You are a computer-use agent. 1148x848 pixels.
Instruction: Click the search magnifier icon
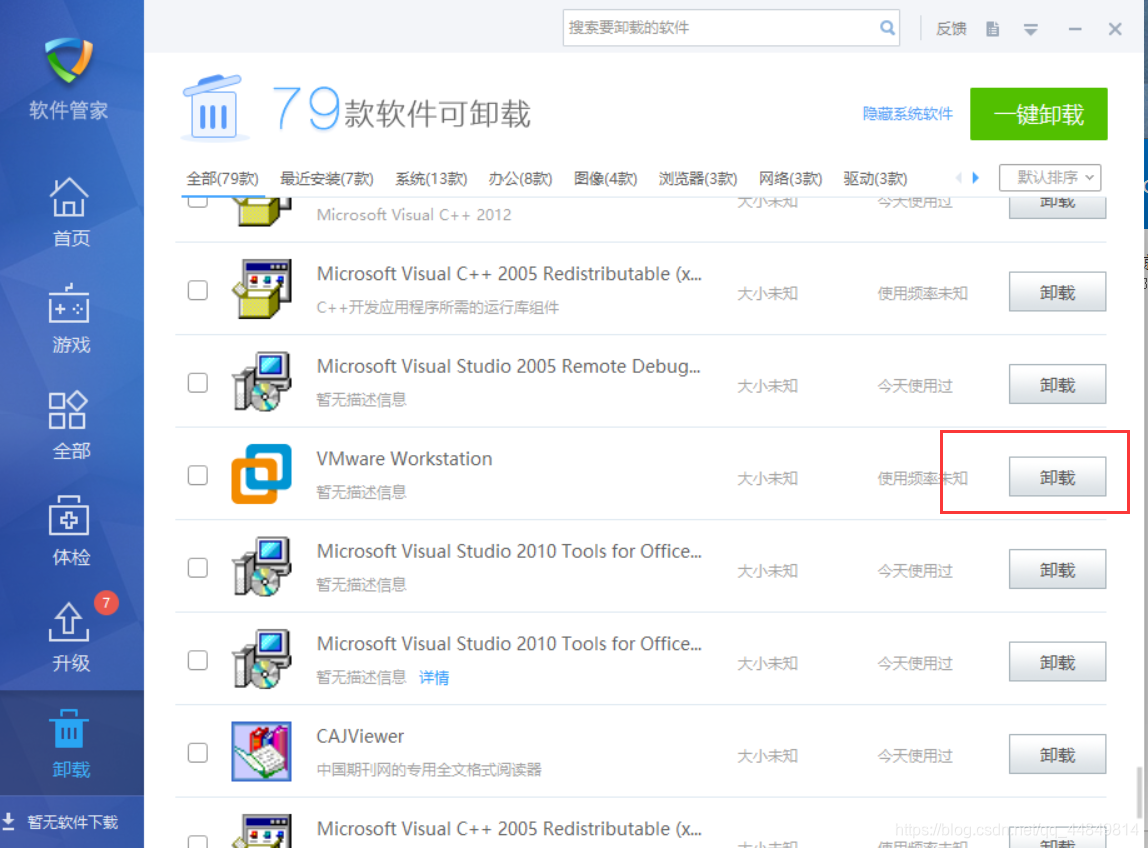(887, 28)
